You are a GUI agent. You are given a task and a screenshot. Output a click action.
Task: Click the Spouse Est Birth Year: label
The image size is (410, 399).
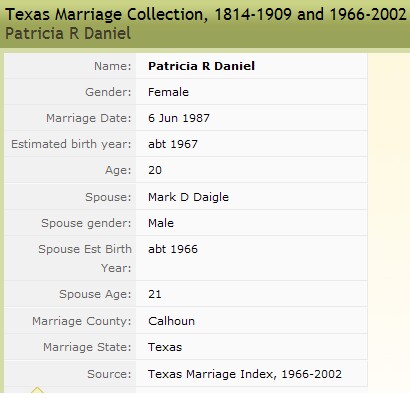click(85, 258)
